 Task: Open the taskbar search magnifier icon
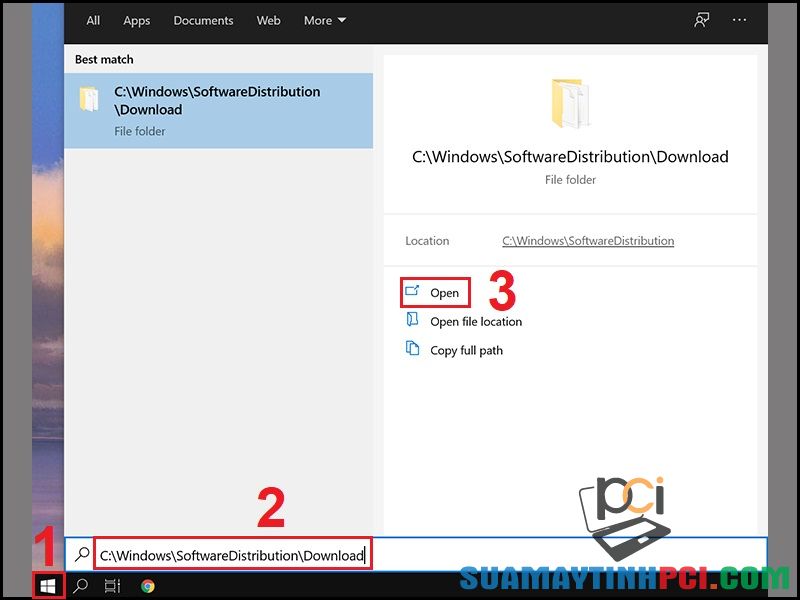pos(80,586)
